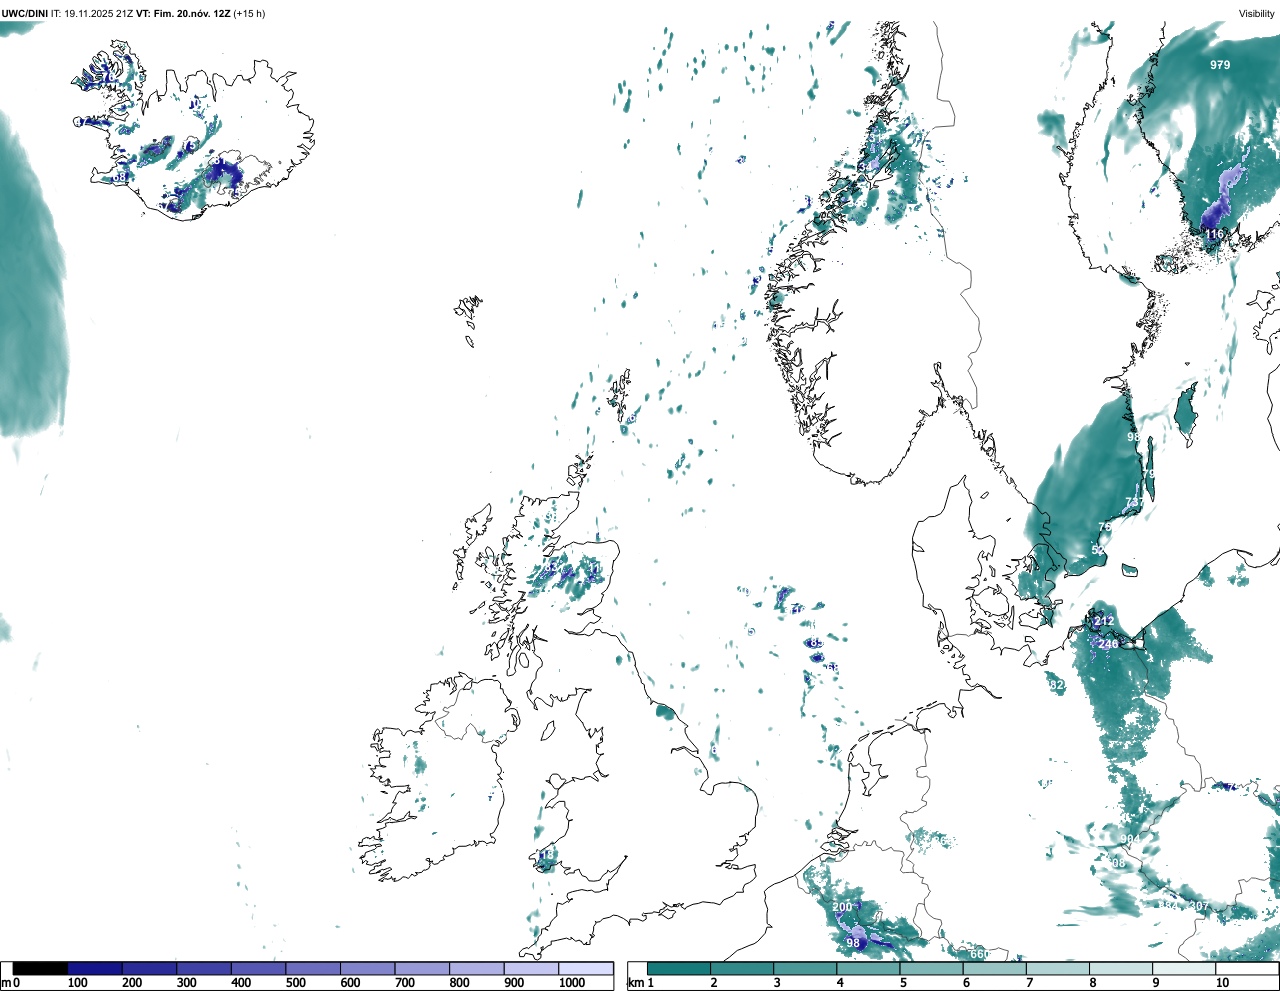1280x991 pixels.
Task: Click the 'm' unit label of the left legend
Action: tap(5, 983)
